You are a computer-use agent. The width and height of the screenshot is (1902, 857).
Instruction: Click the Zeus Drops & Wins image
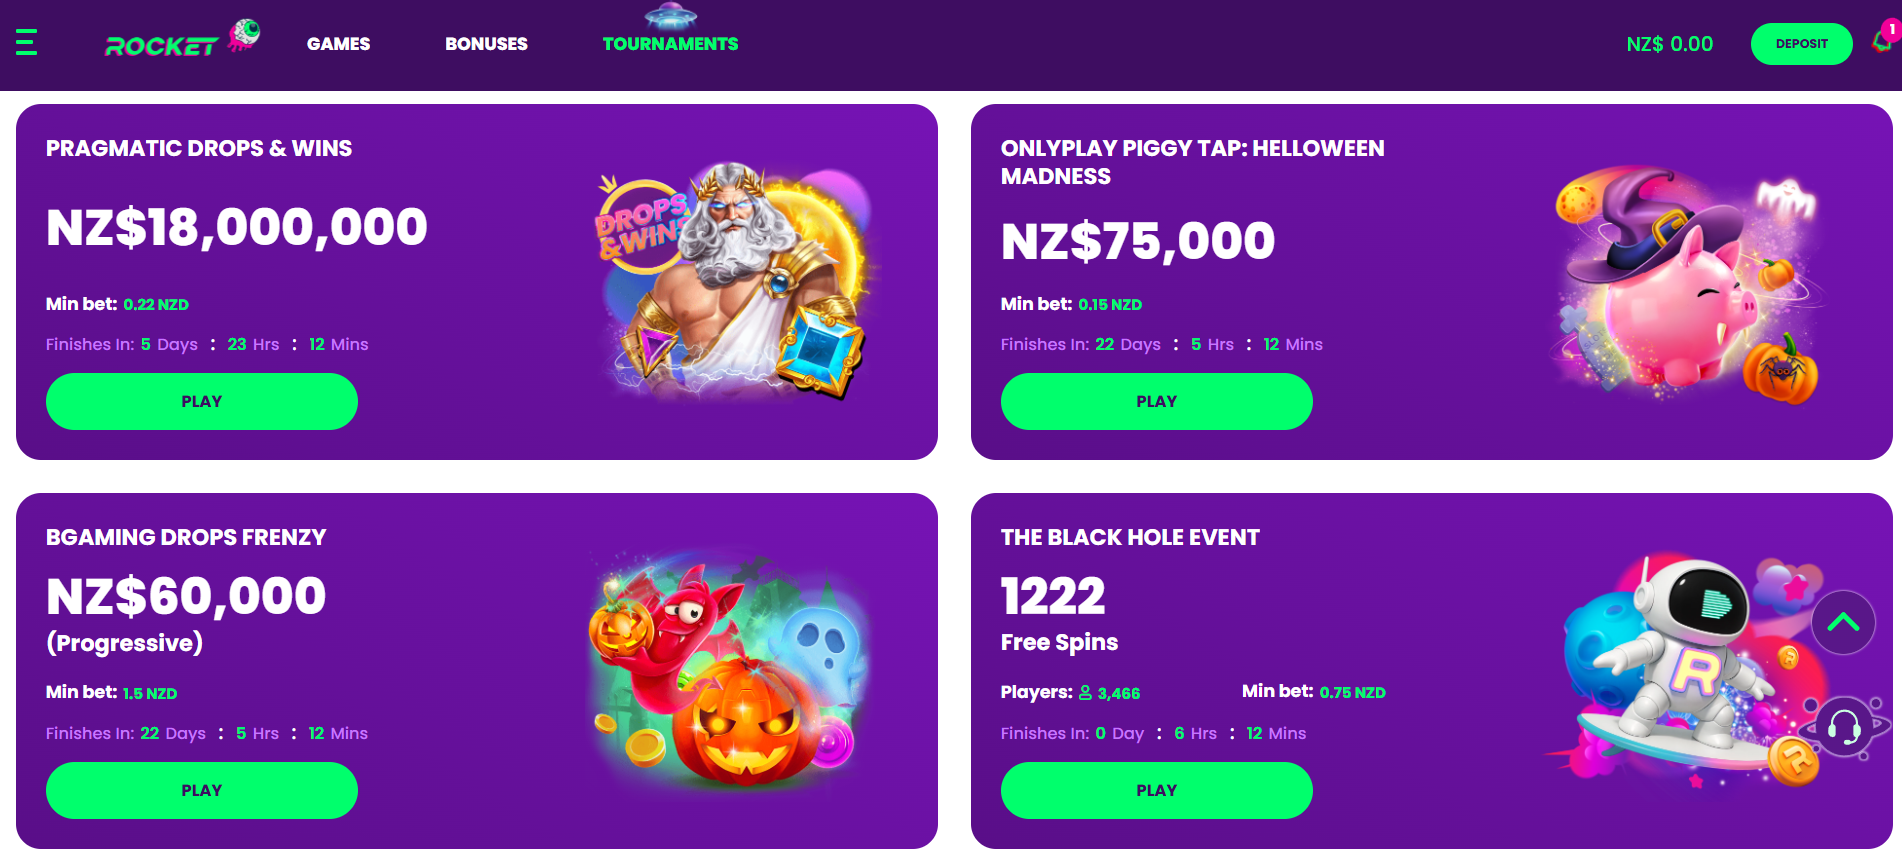point(733,280)
